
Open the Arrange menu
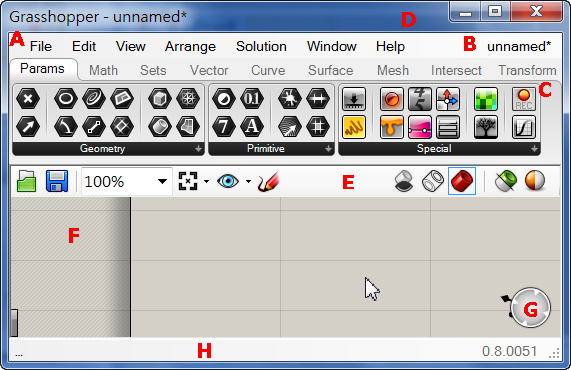coord(190,47)
